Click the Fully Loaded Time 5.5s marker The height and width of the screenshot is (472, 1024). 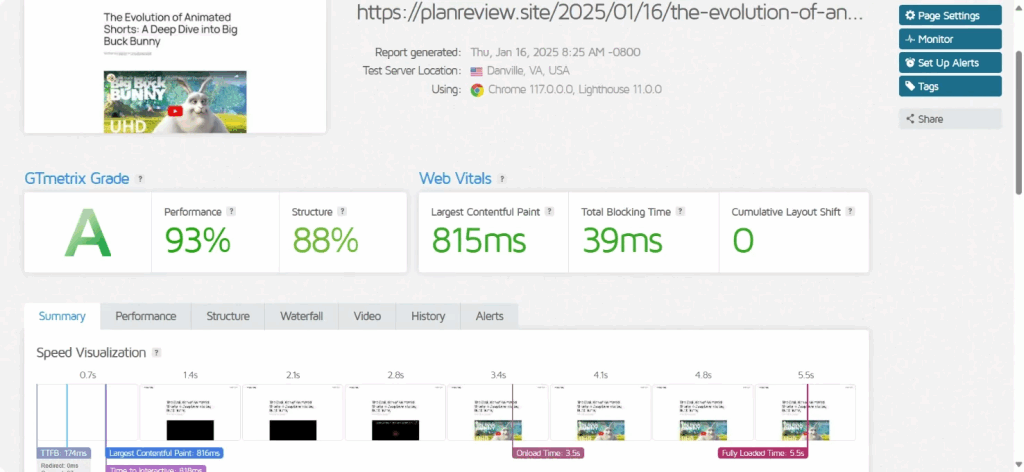pyautogui.click(x=760, y=453)
